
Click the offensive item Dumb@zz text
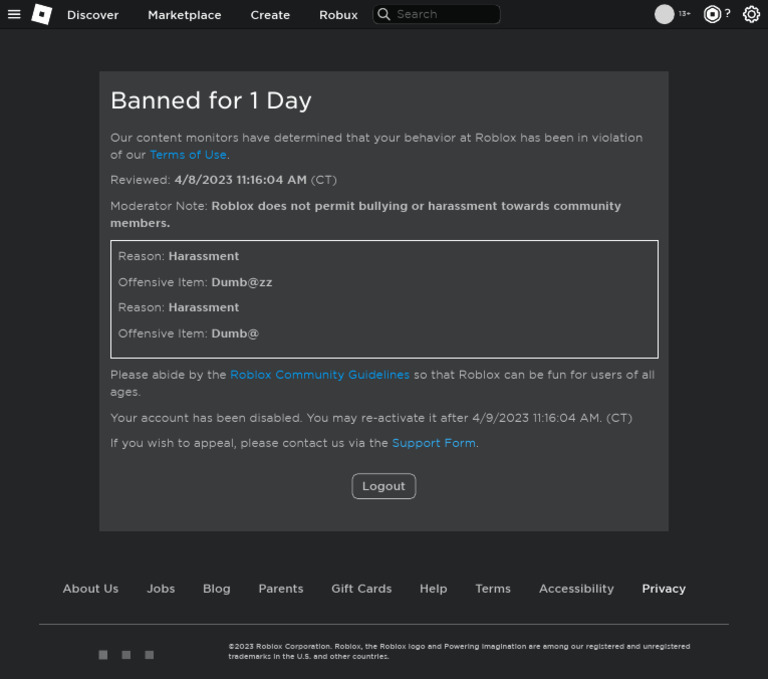pyautogui.click(x=241, y=282)
